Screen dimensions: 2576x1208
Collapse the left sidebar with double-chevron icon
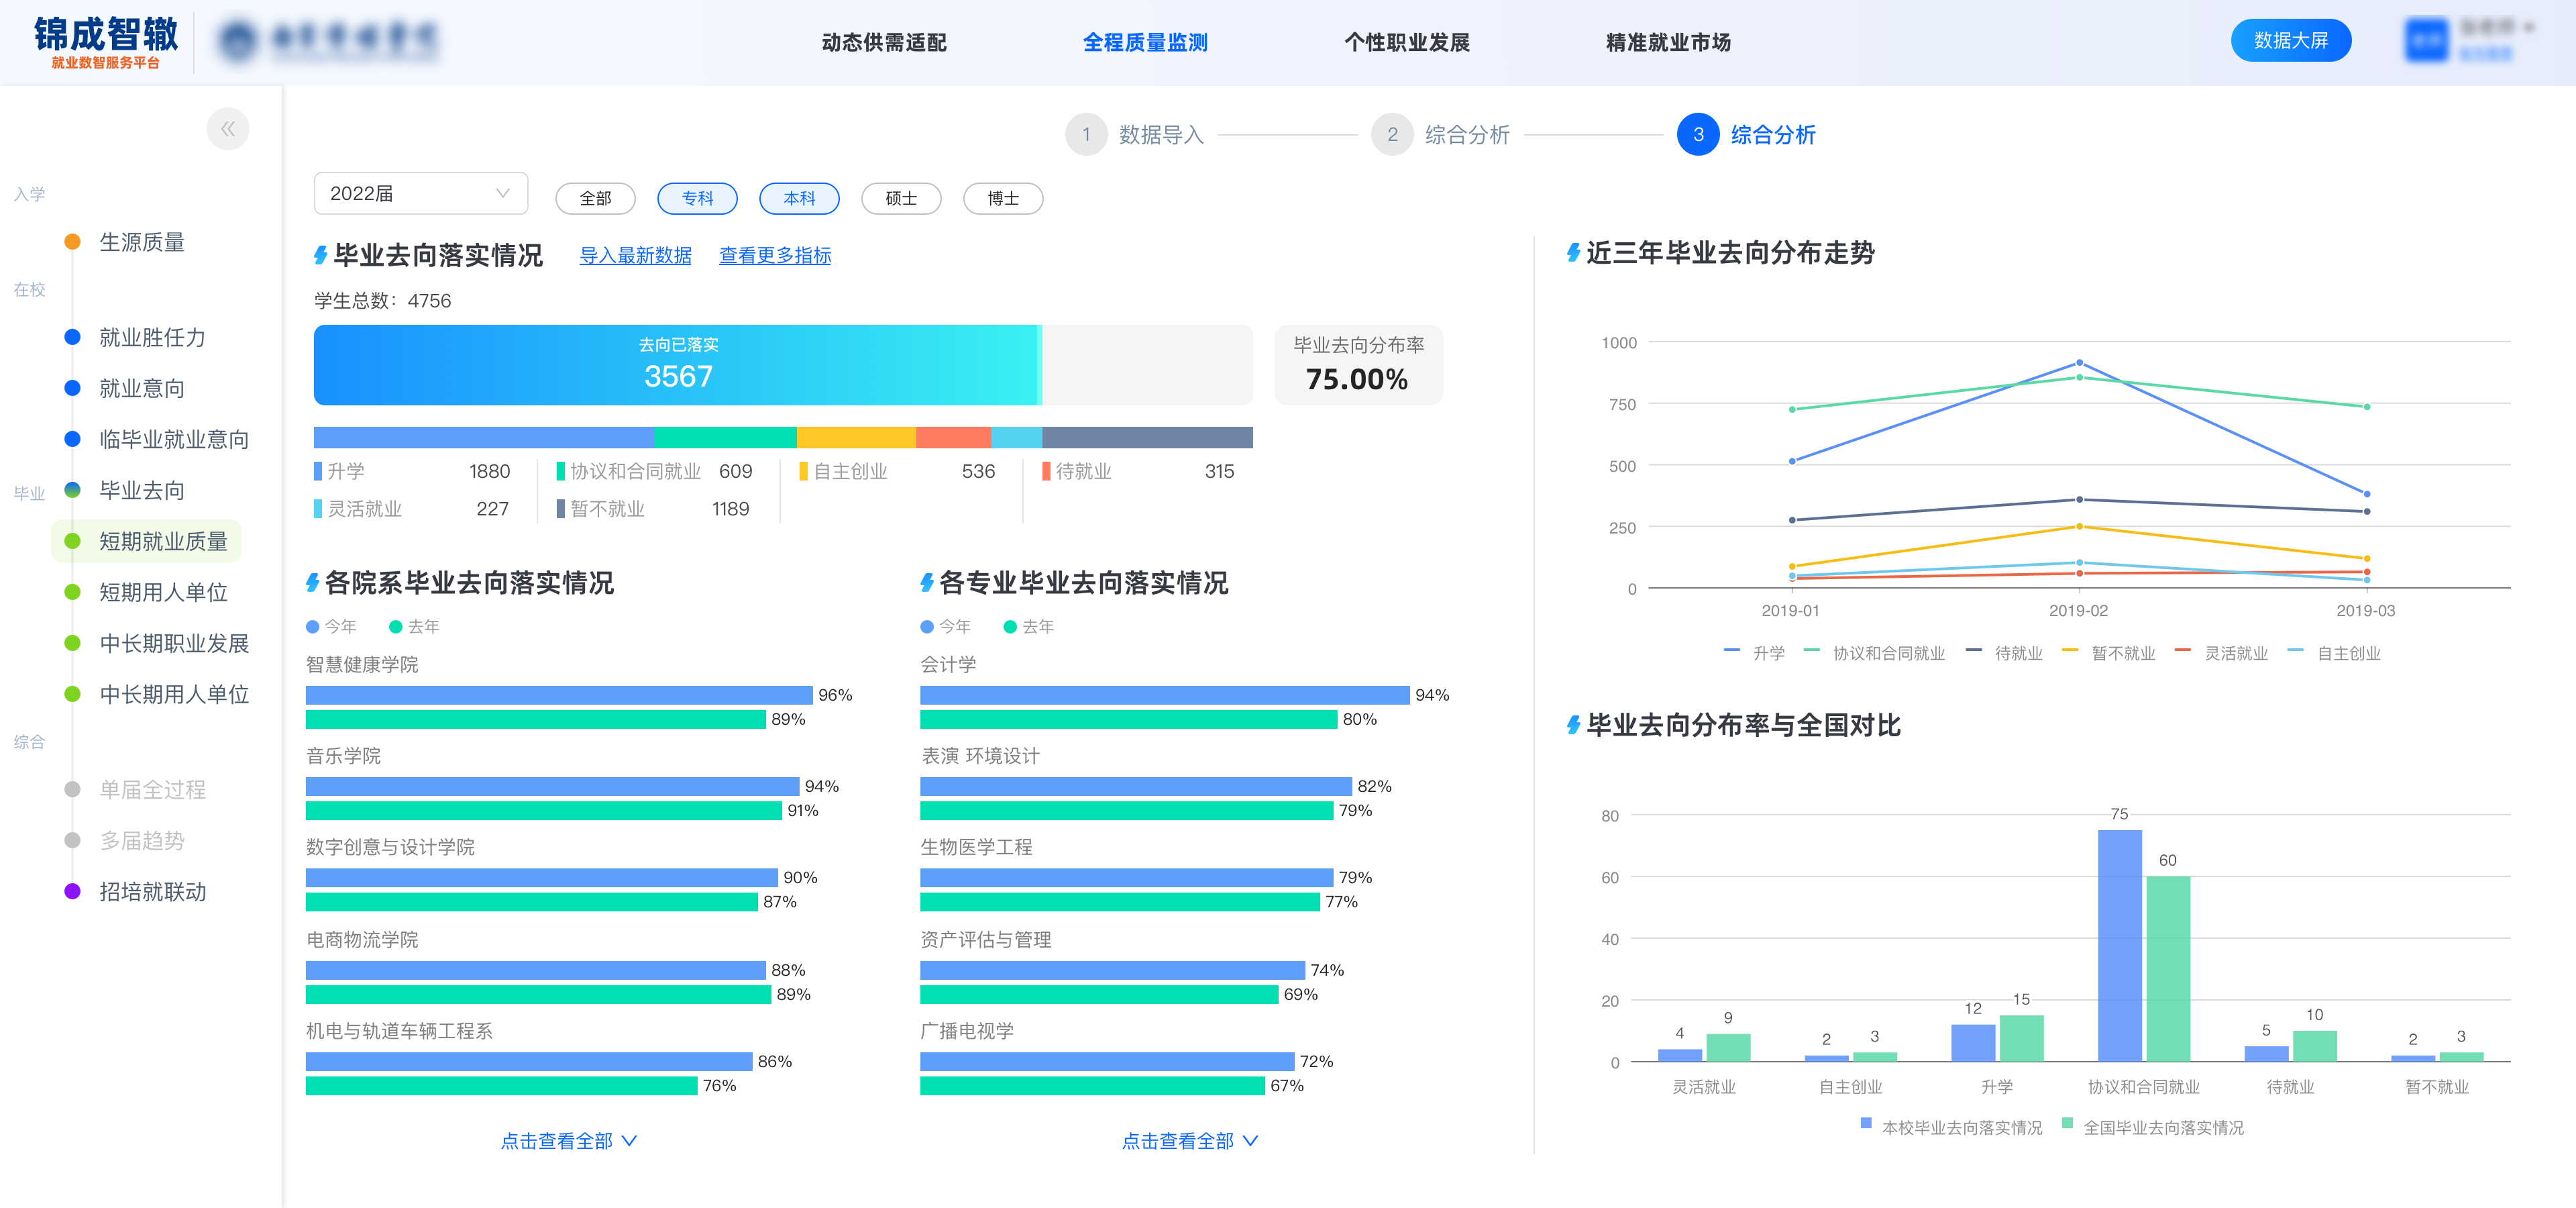(228, 129)
